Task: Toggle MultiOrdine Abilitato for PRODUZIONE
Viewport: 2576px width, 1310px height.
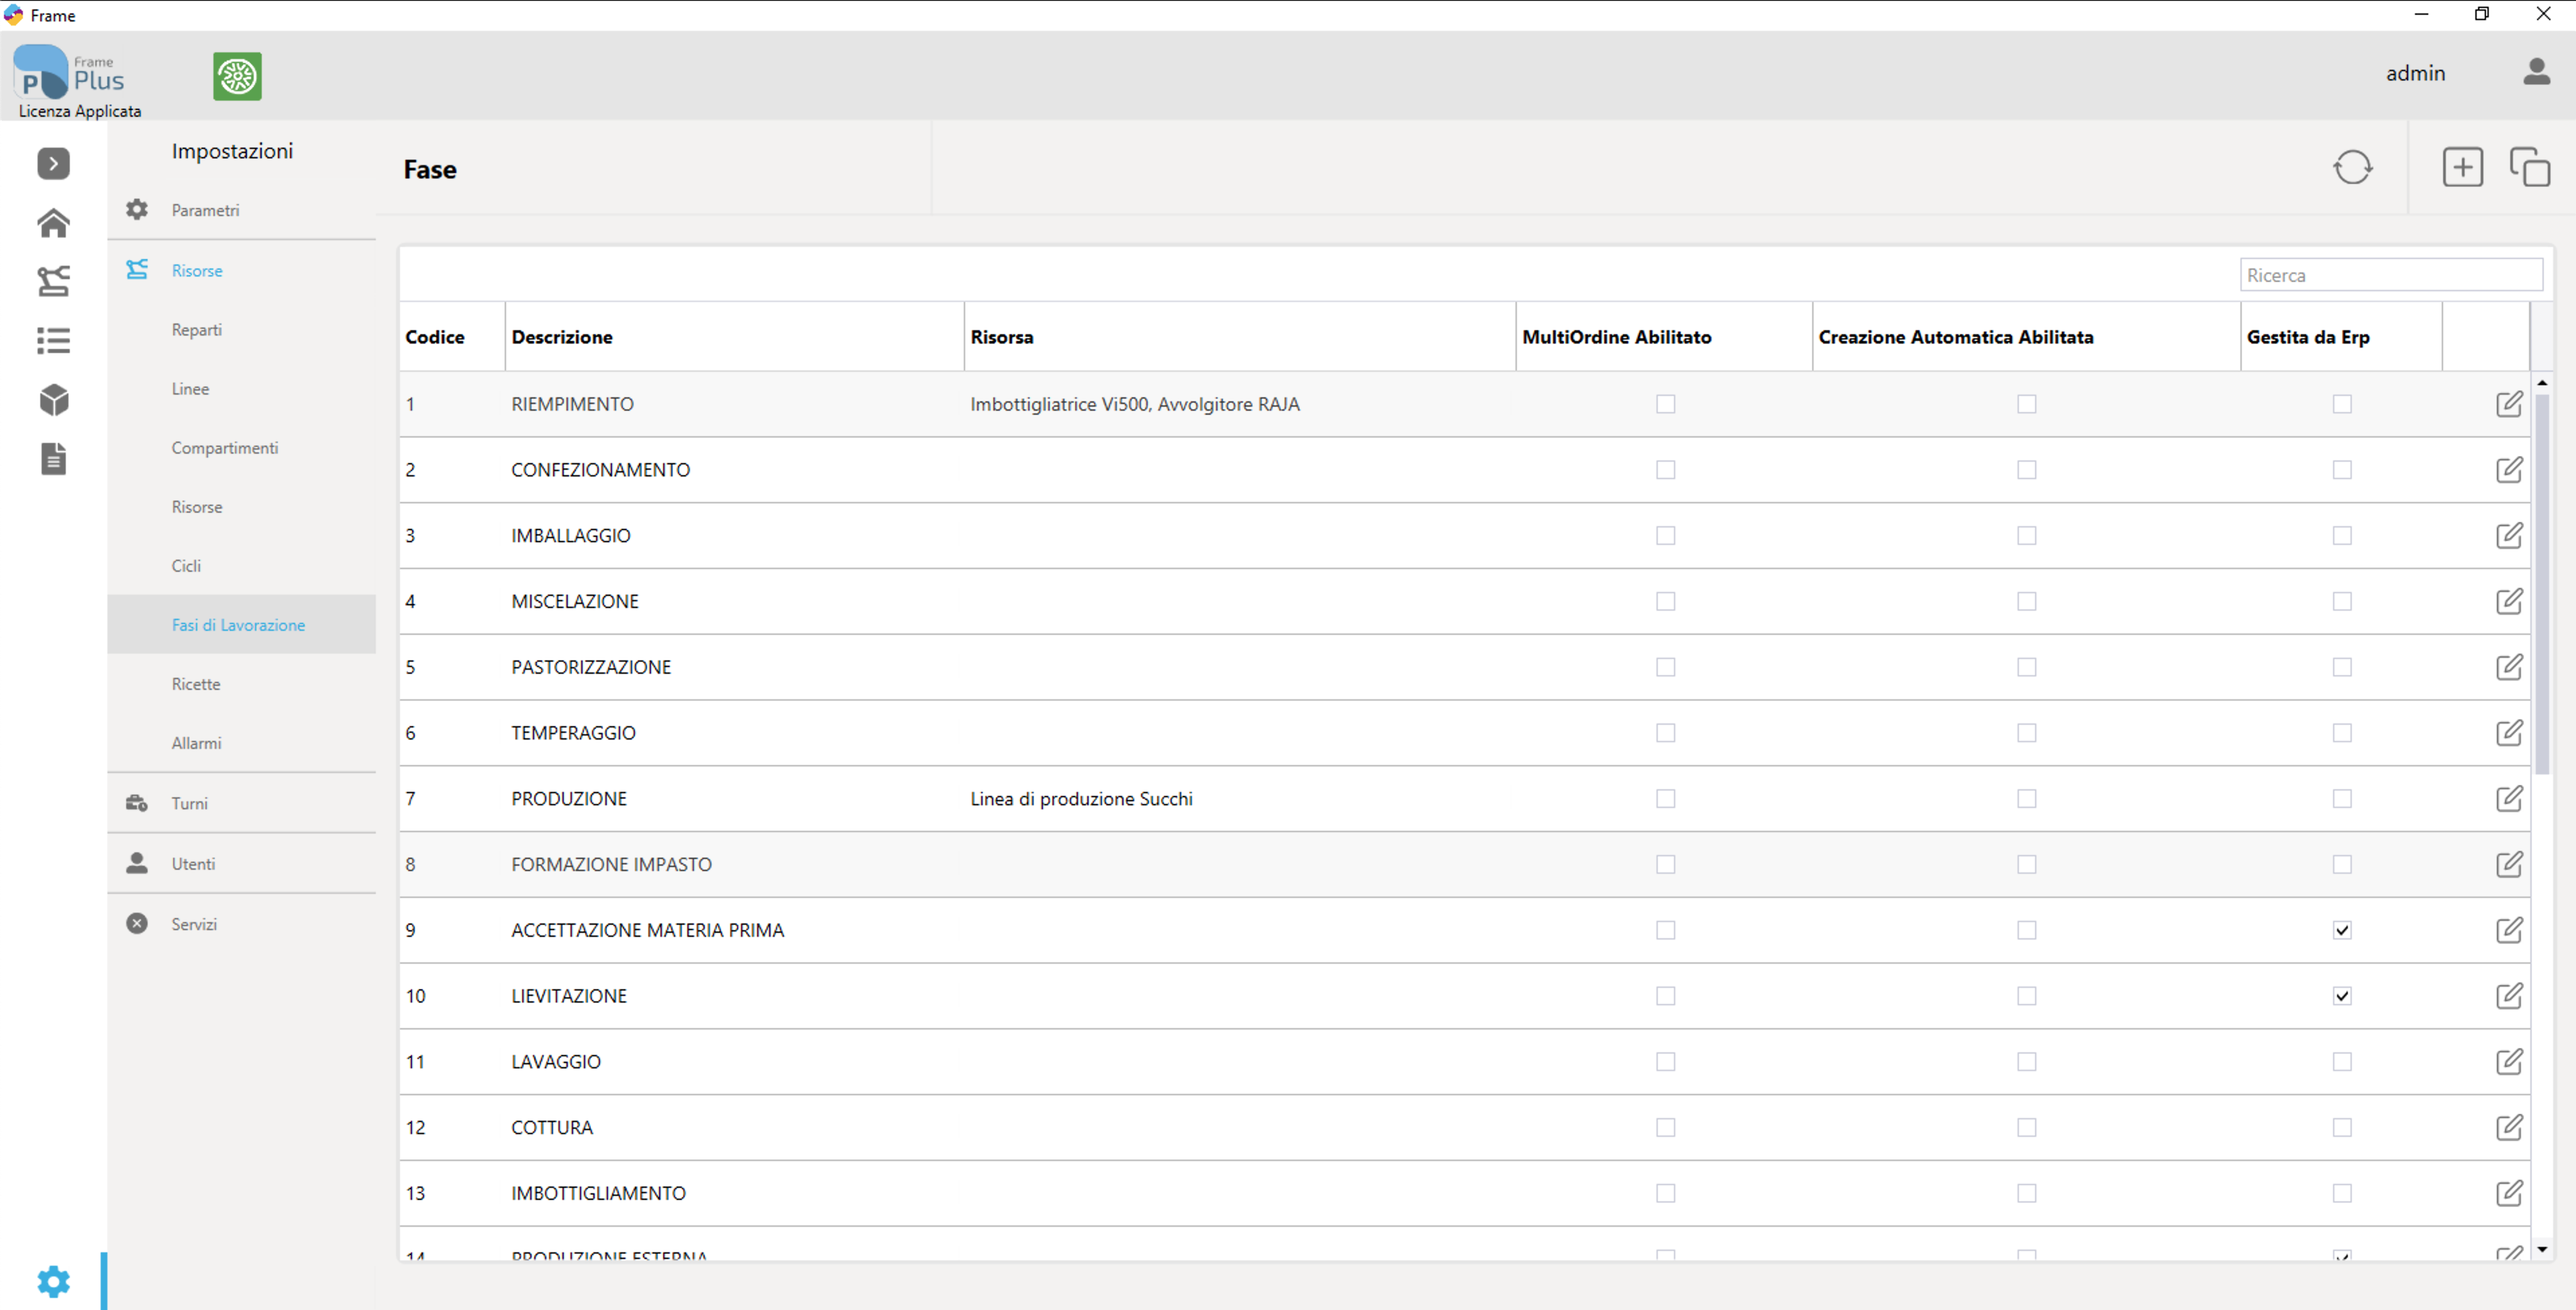Action: [1665, 799]
